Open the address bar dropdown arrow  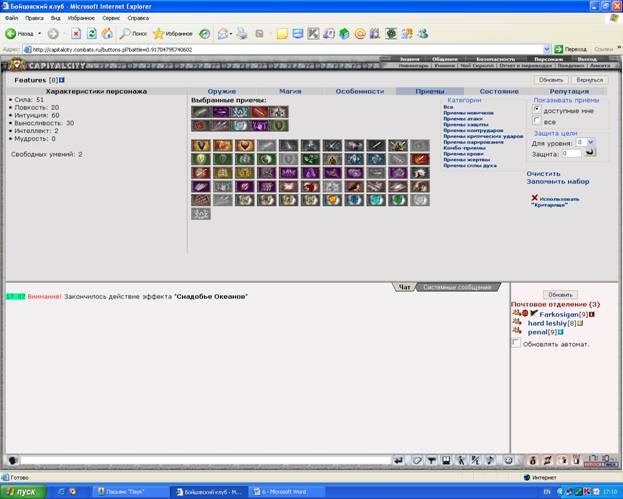pyautogui.click(x=547, y=49)
